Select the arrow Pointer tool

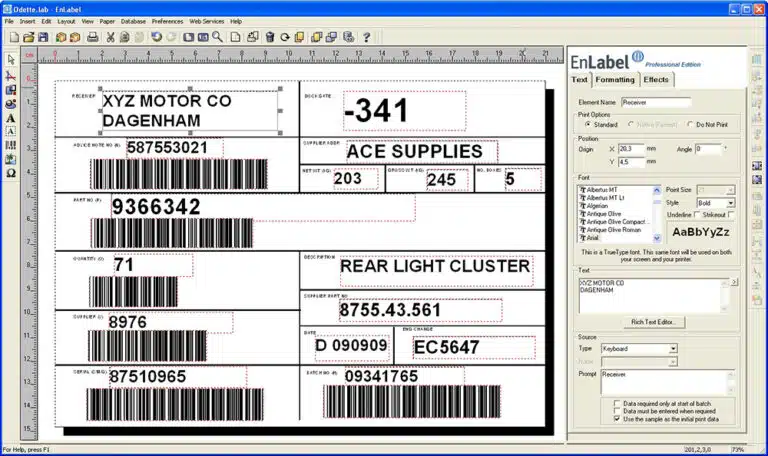(11, 60)
